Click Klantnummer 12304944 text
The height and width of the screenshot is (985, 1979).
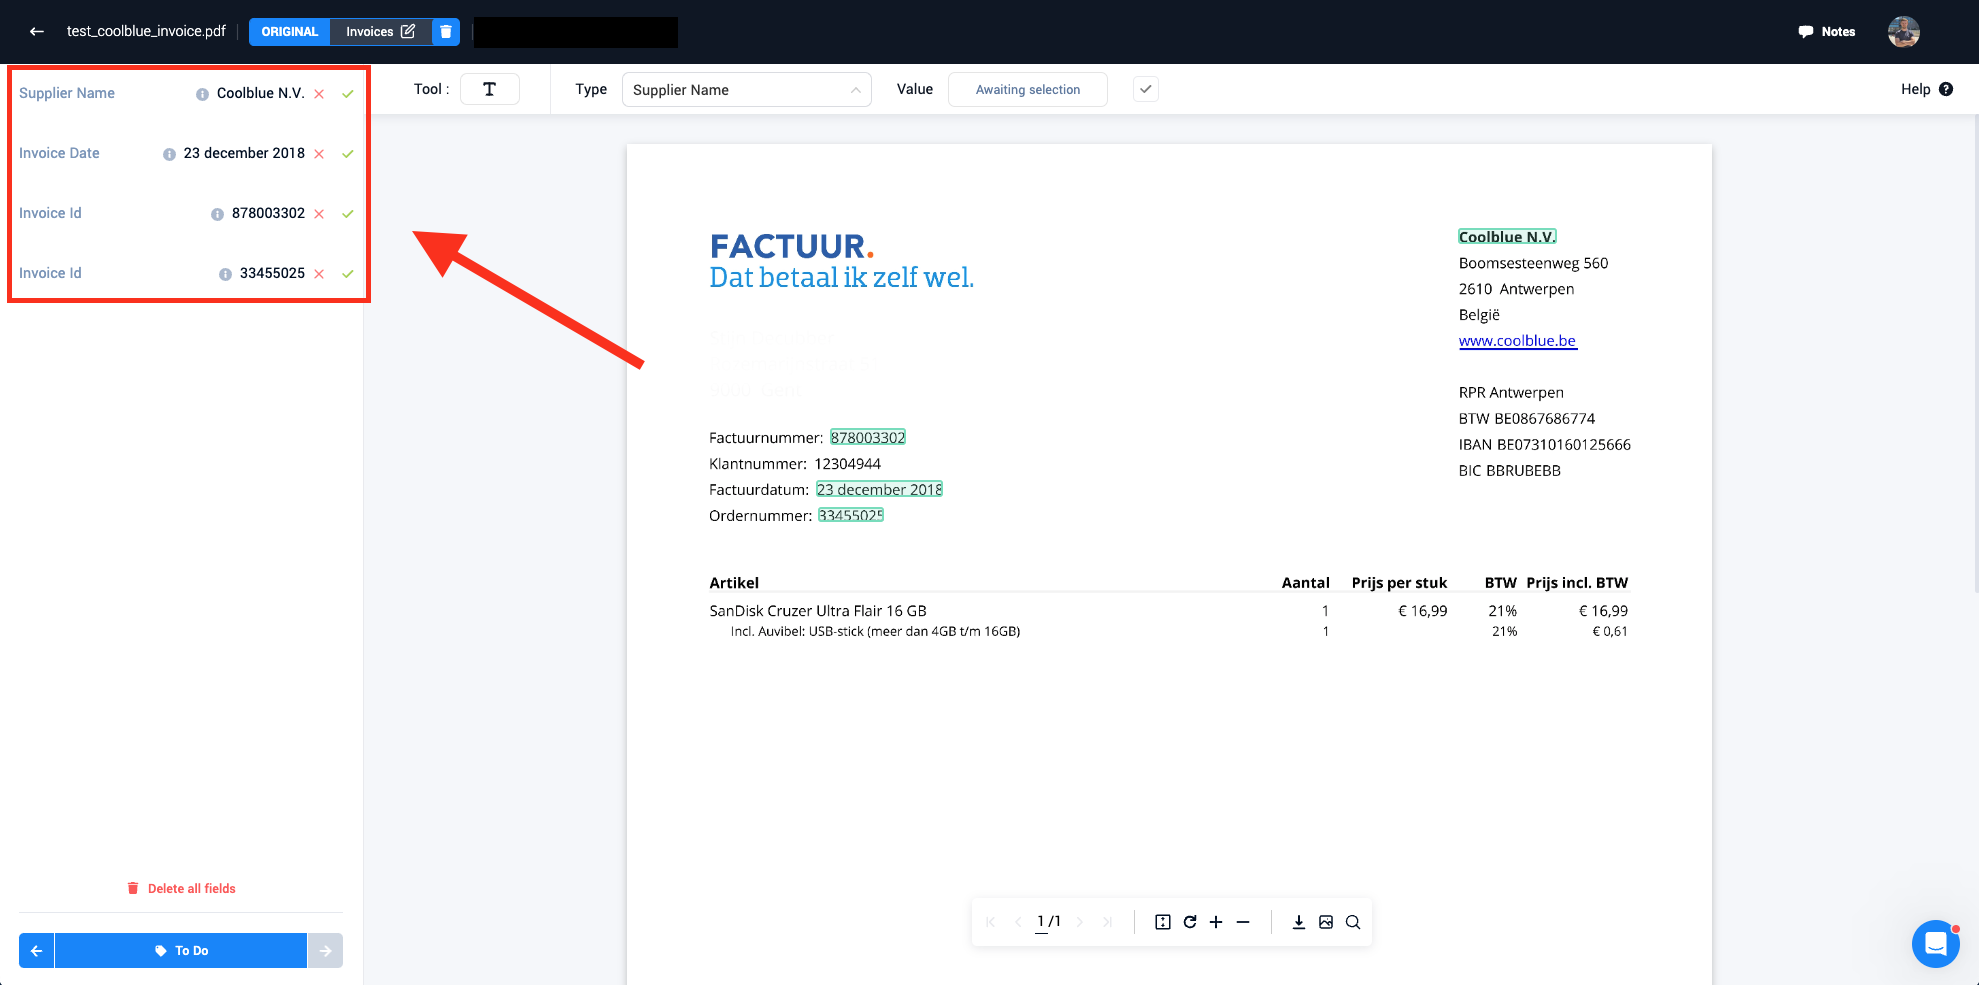[x=795, y=463]
